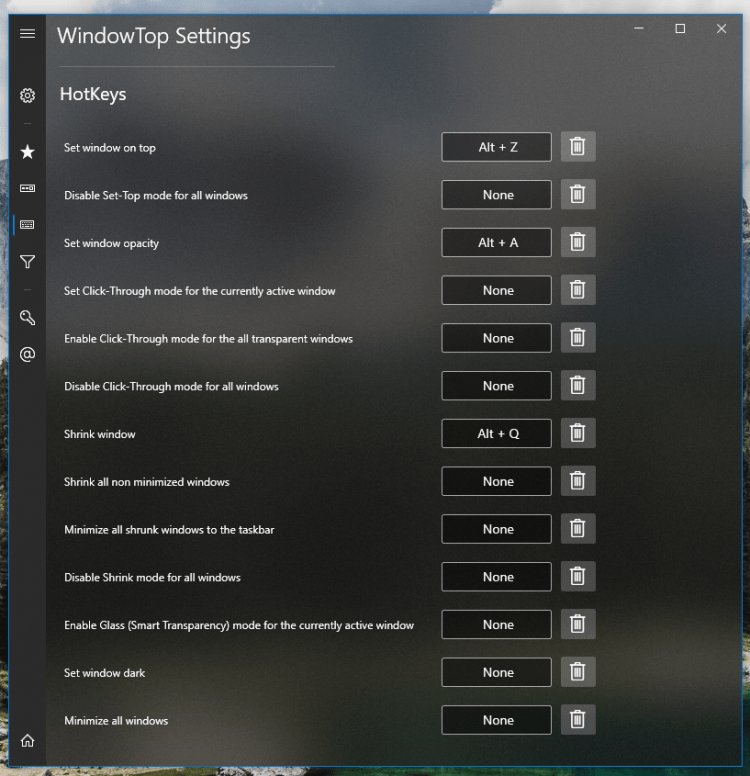Delete hotkey for Set window on top
The width and height of the screenshot is (750, 776).
tap(578, 146)
